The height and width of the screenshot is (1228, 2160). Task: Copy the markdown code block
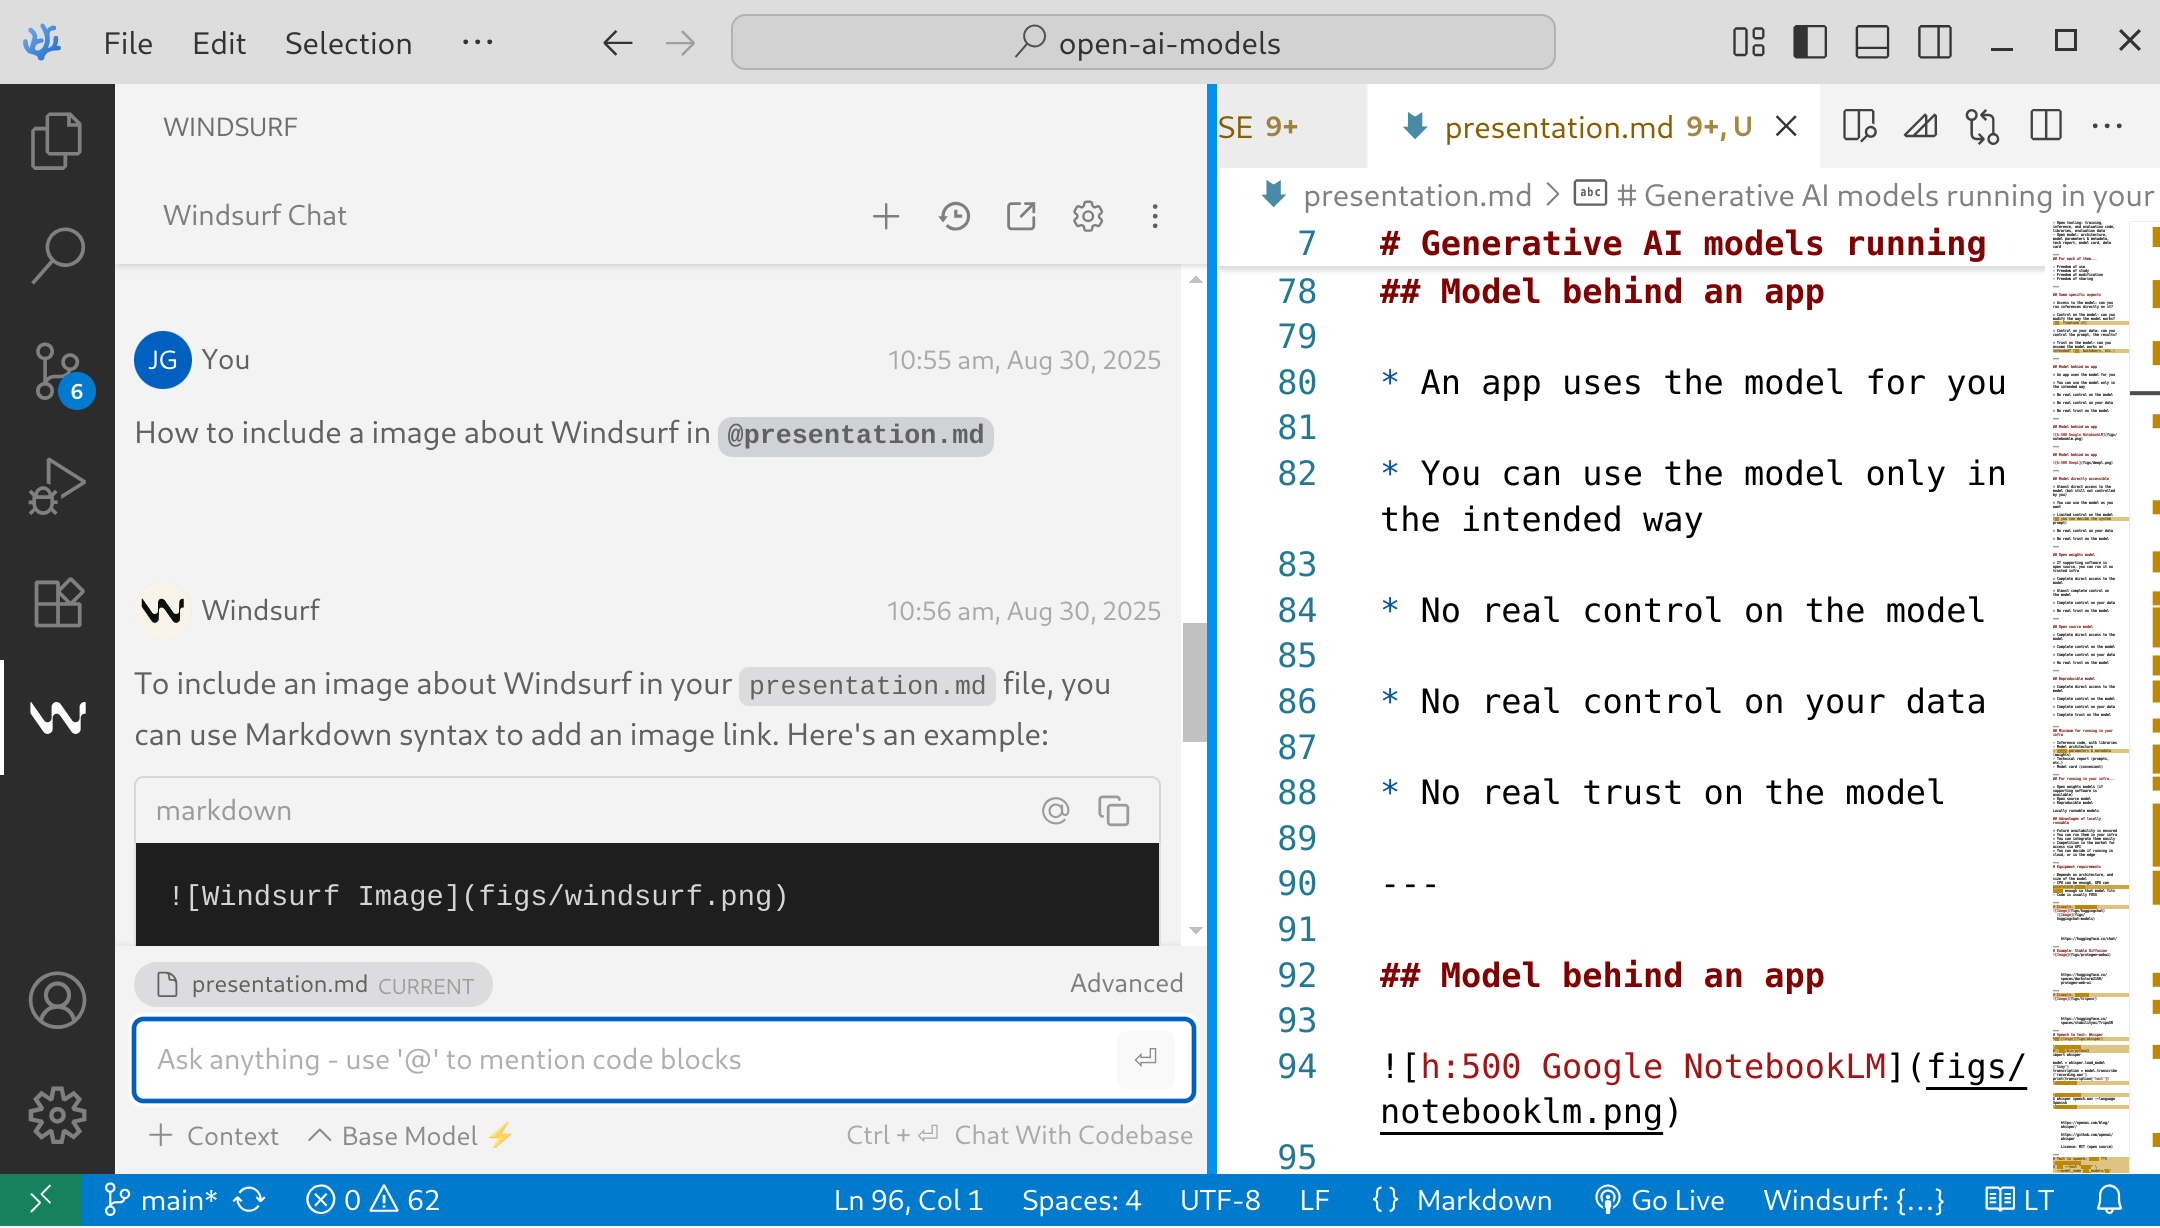click(x=1113, y=810)
